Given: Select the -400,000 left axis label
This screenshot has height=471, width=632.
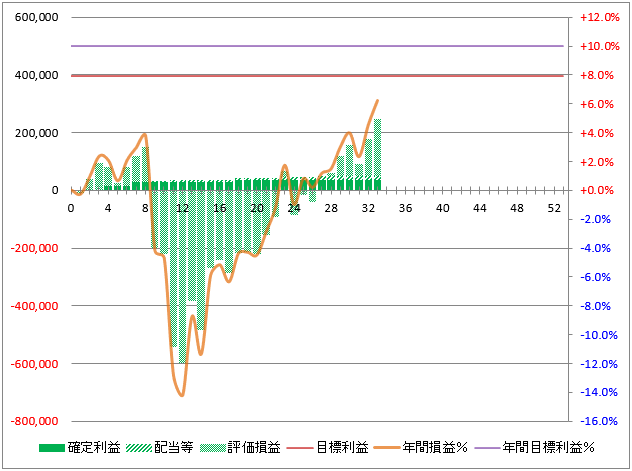Looking at the screenshot, I should pyautogui.click(x=35, y=306).
